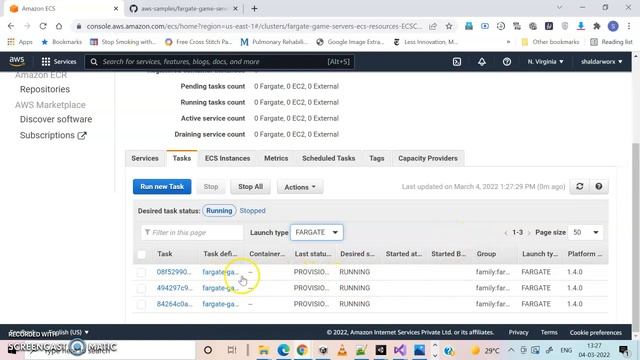Open the N. Virginia region selector
This screenshot has width=640, height=360.
[545, 62]
